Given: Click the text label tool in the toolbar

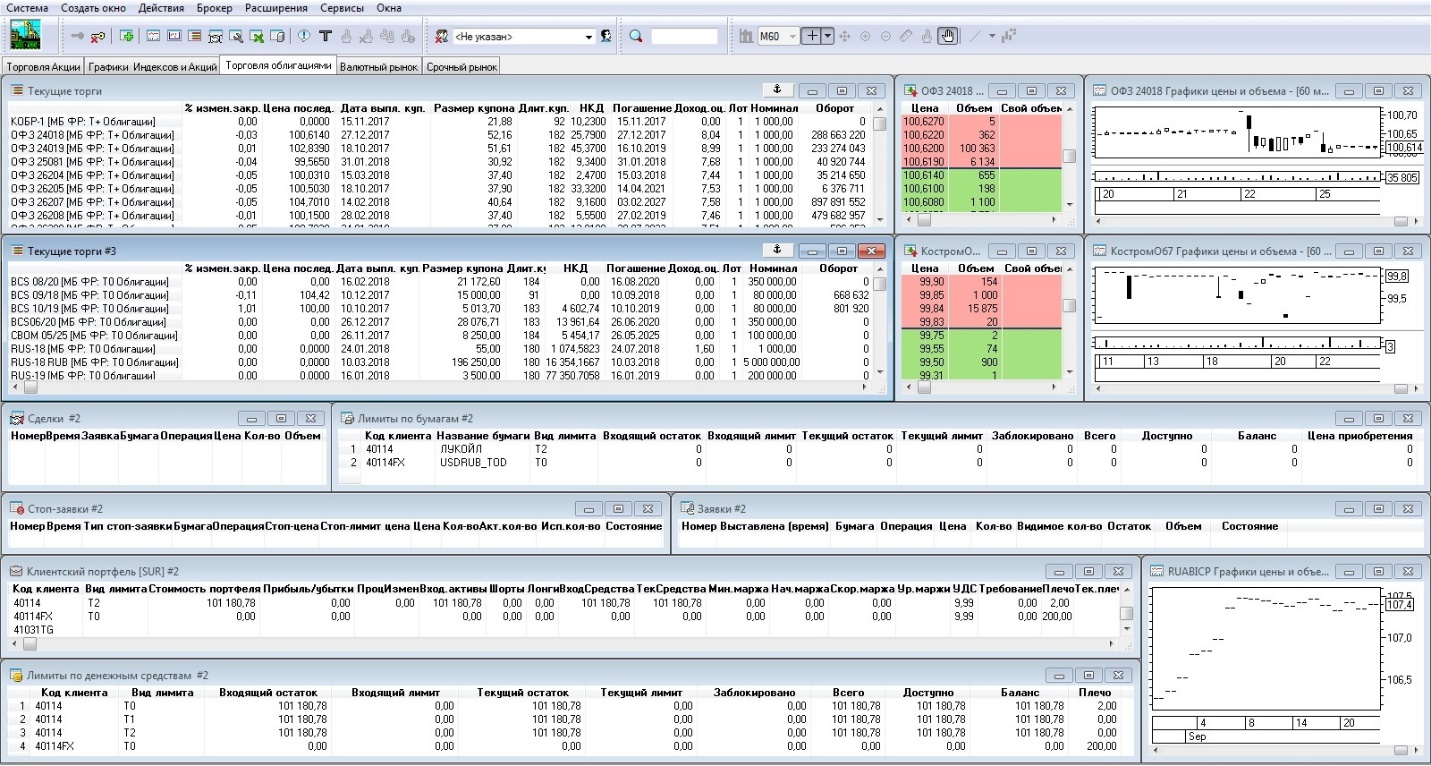Looking at the screenshot, I should click(325, 36).
